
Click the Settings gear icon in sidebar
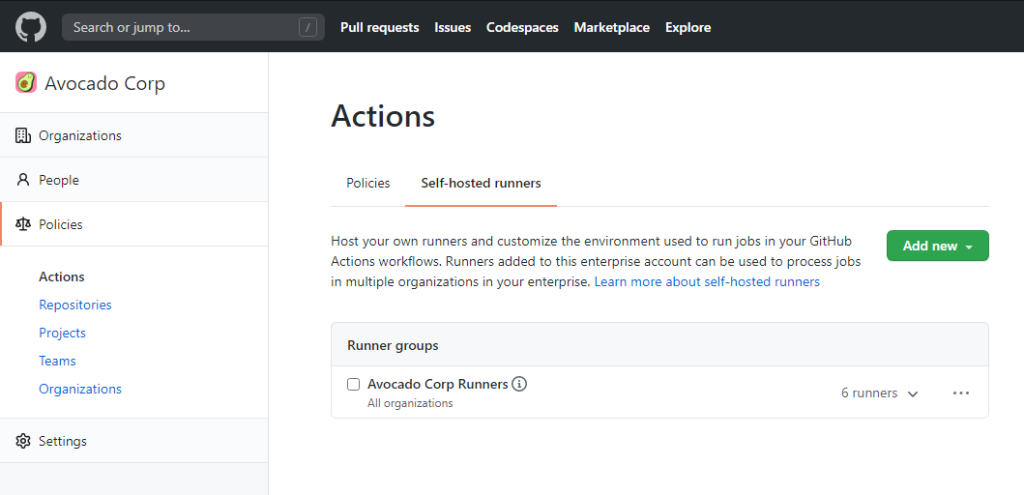(x=23, y=441)
